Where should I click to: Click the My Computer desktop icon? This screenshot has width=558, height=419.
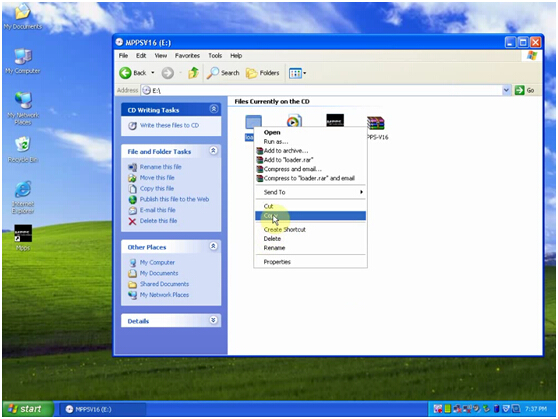pos(23,61)
